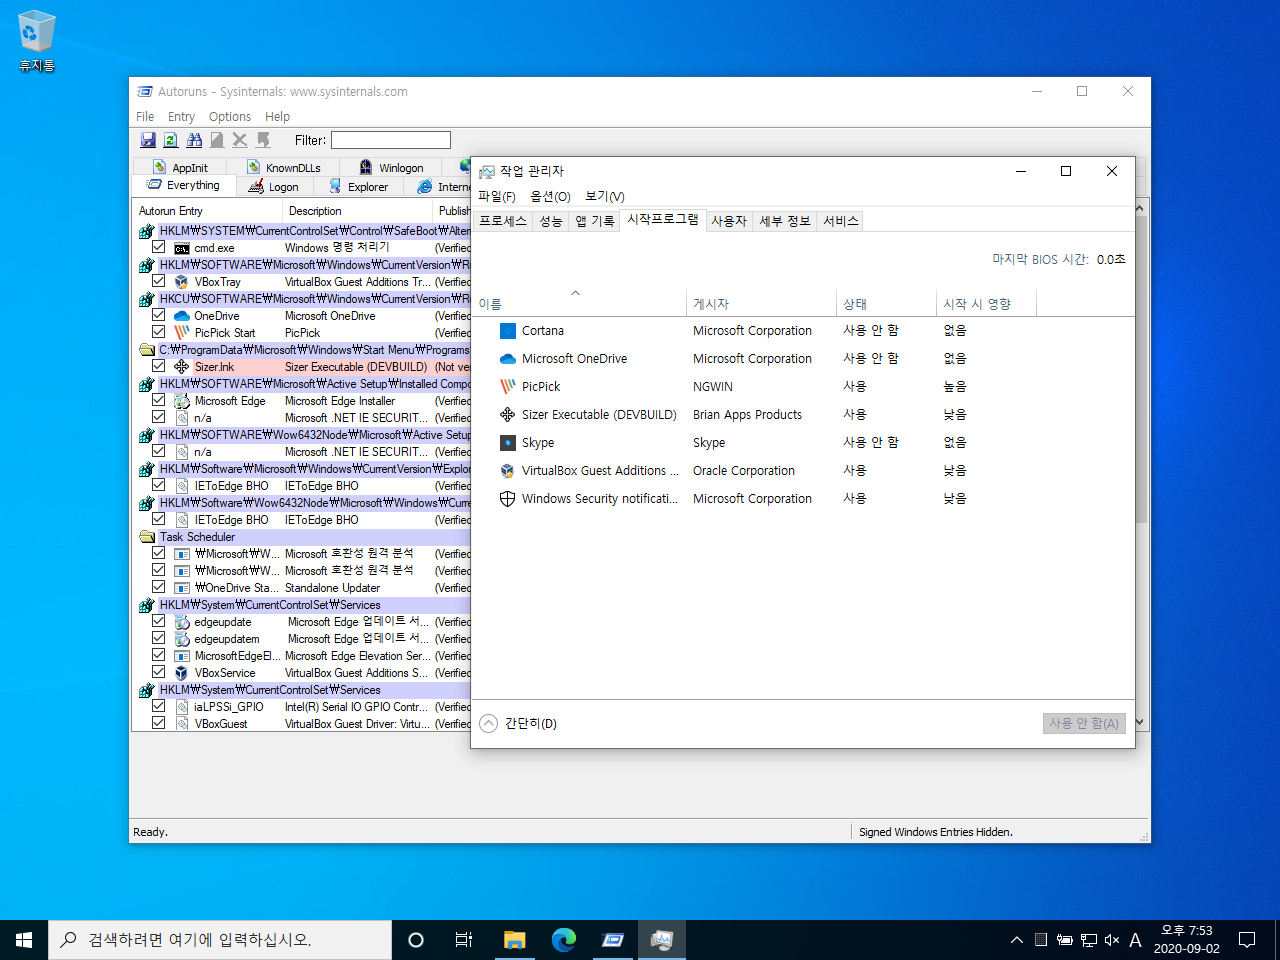Click the Description column header in Autoruns
The image size is (1280, 960).
point(357,211)
